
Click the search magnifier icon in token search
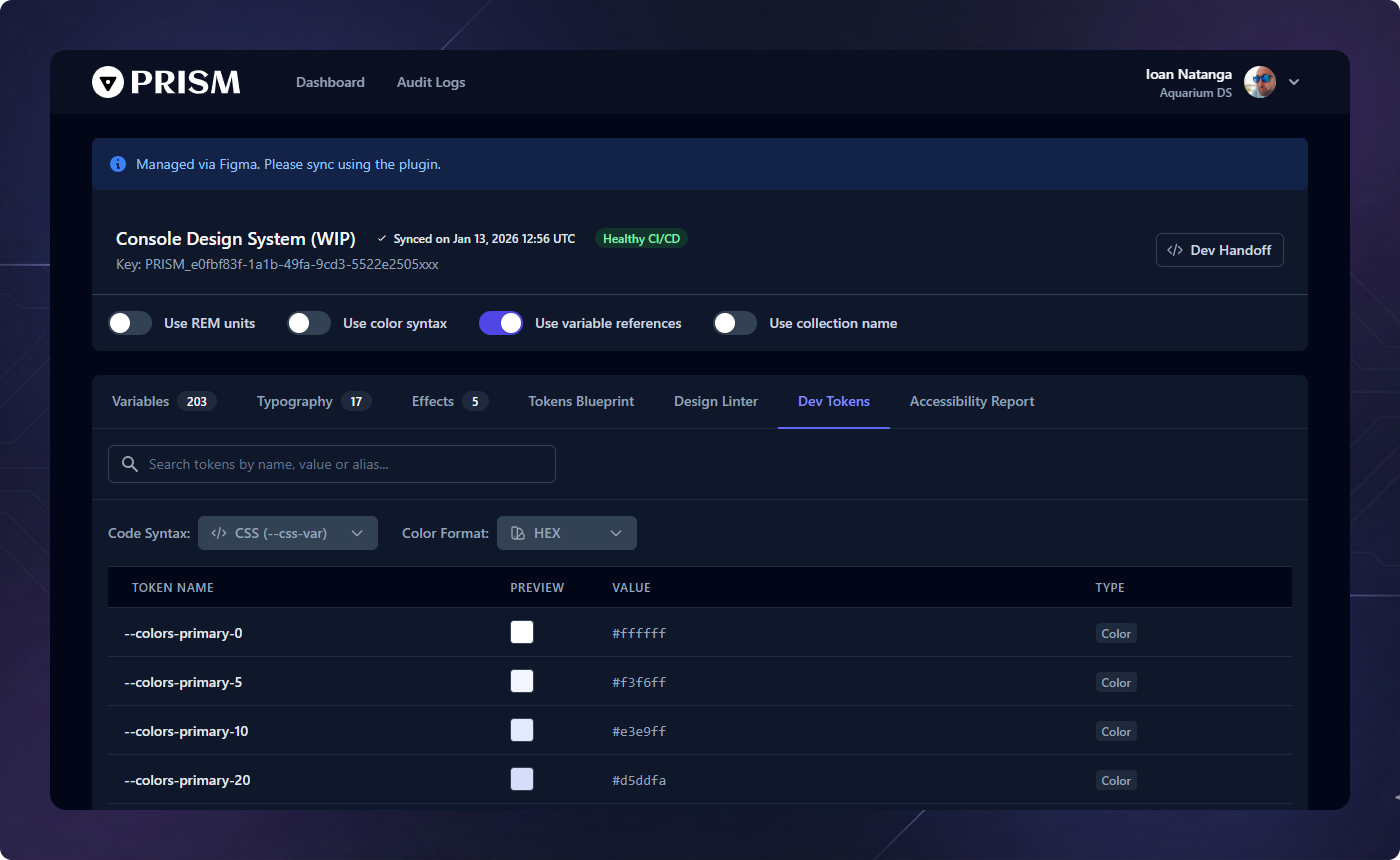pyautogui.click(x=129, y=464)
